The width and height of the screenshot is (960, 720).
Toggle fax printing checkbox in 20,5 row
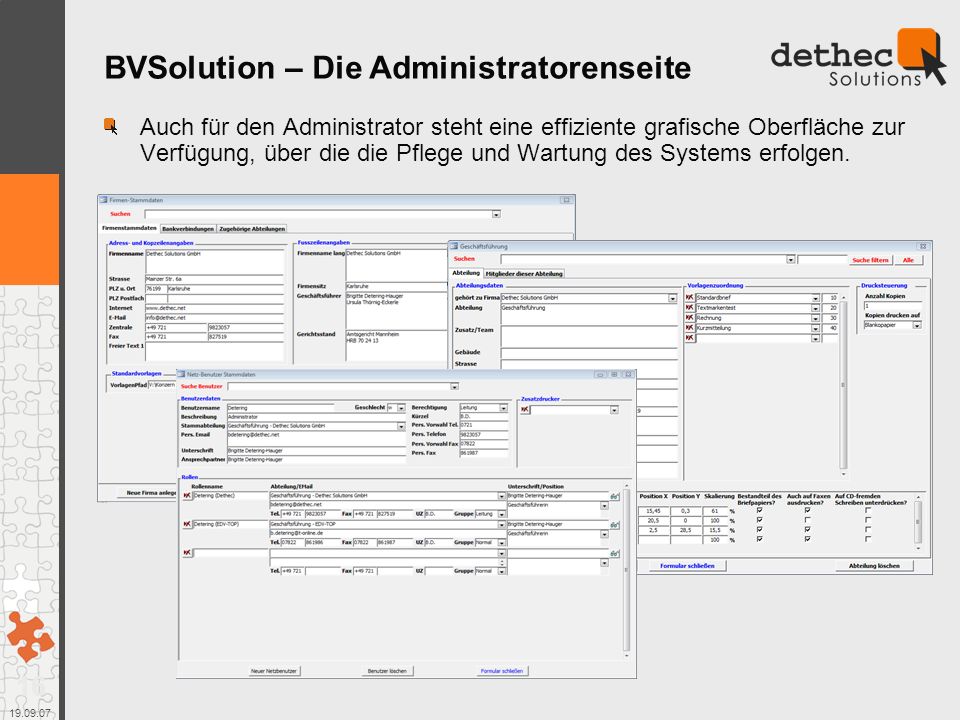(808, 520)
